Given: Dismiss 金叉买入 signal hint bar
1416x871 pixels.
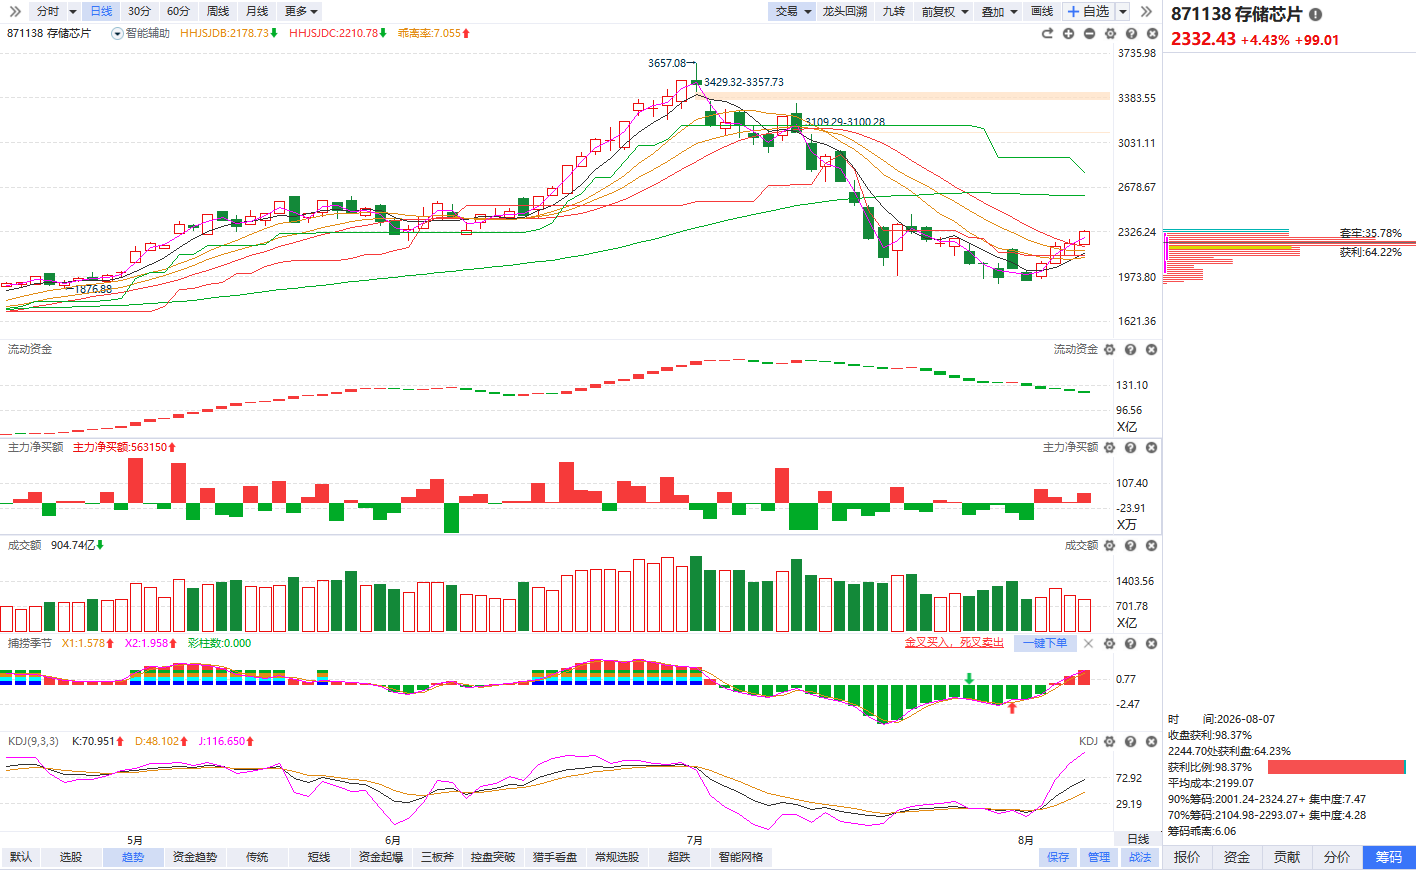Looking at the screenshot, I should tap(1089, 643).
